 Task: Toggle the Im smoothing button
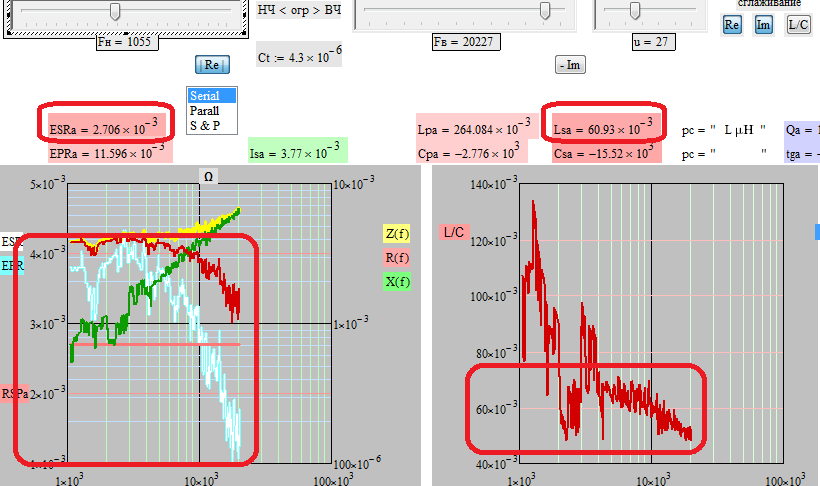pos(764,25)
